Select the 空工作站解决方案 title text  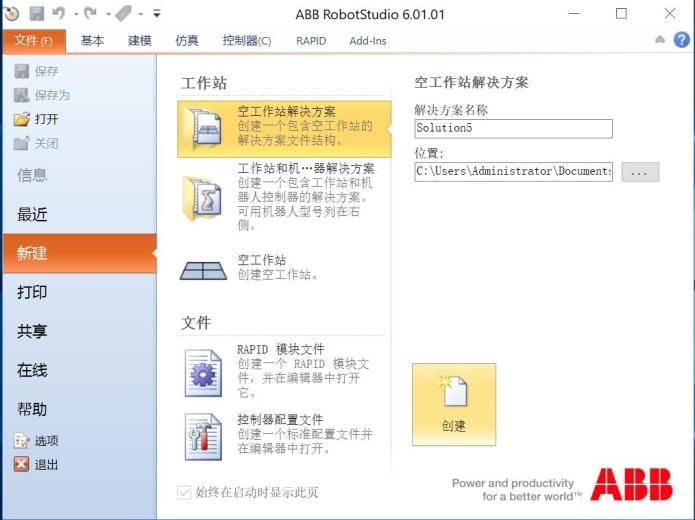pyautogui.click(x=286, y=111)
